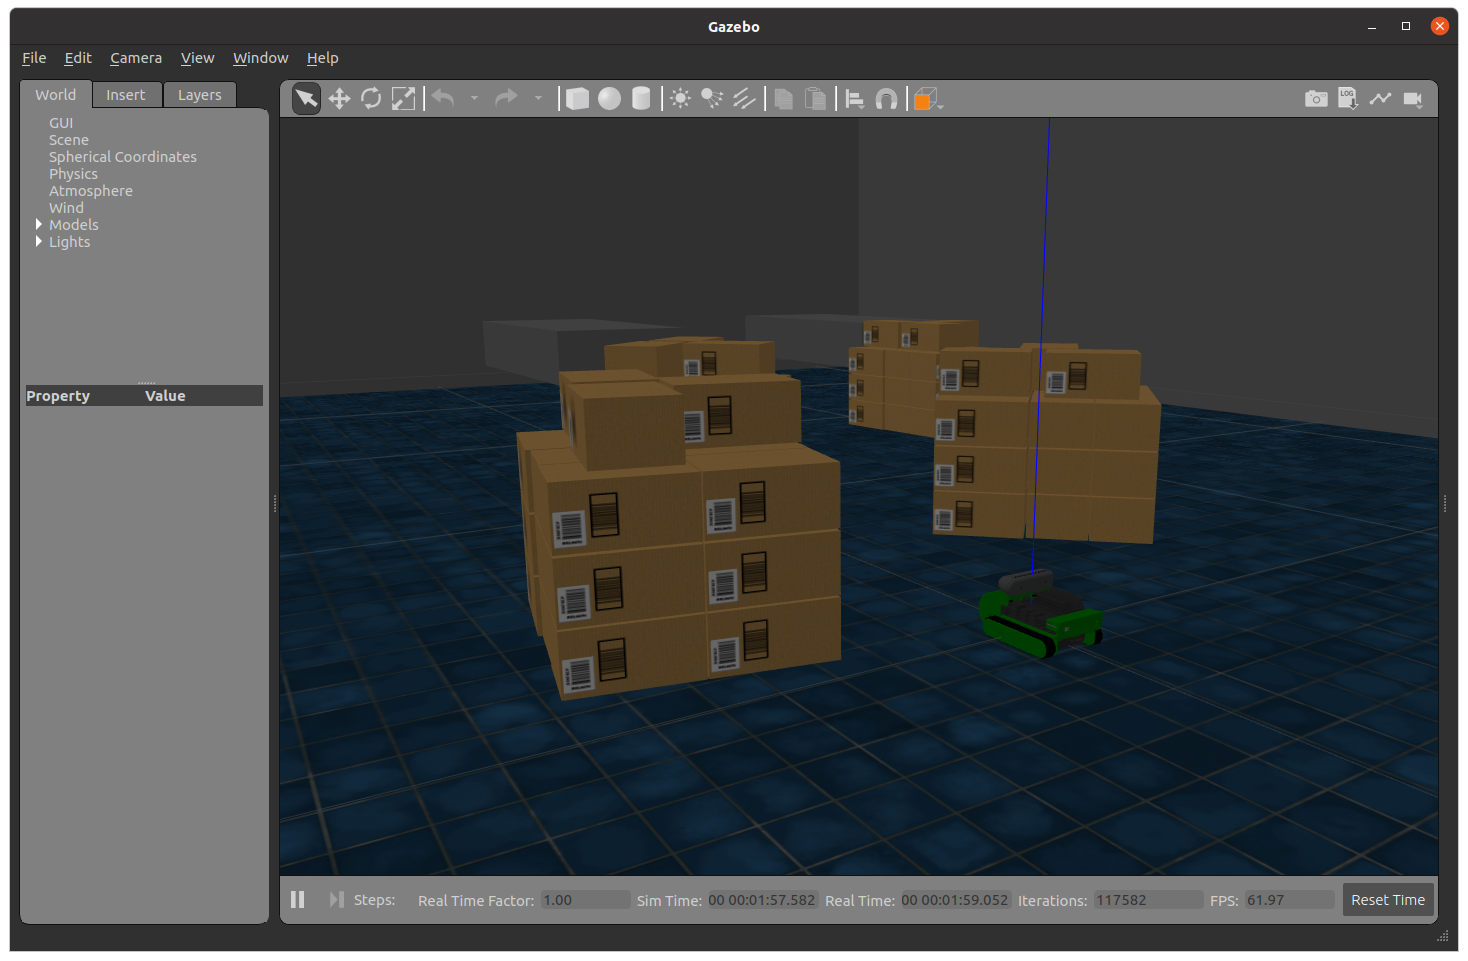Click the Real Time value field
The width and height of the screenshot is (1468, 961).
[955, 900]
